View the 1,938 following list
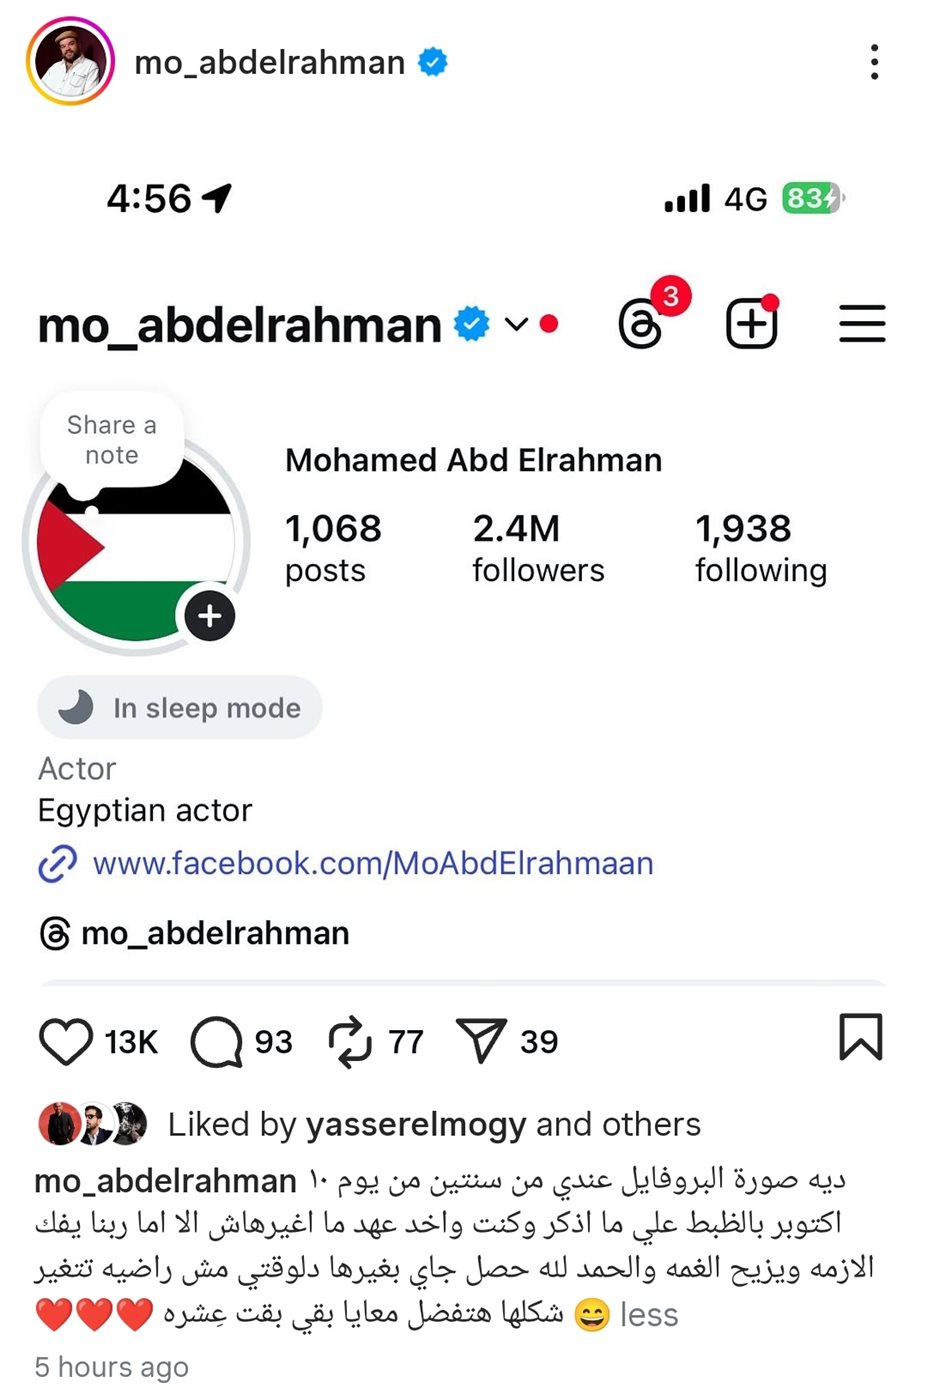 [x=760, y=548]
